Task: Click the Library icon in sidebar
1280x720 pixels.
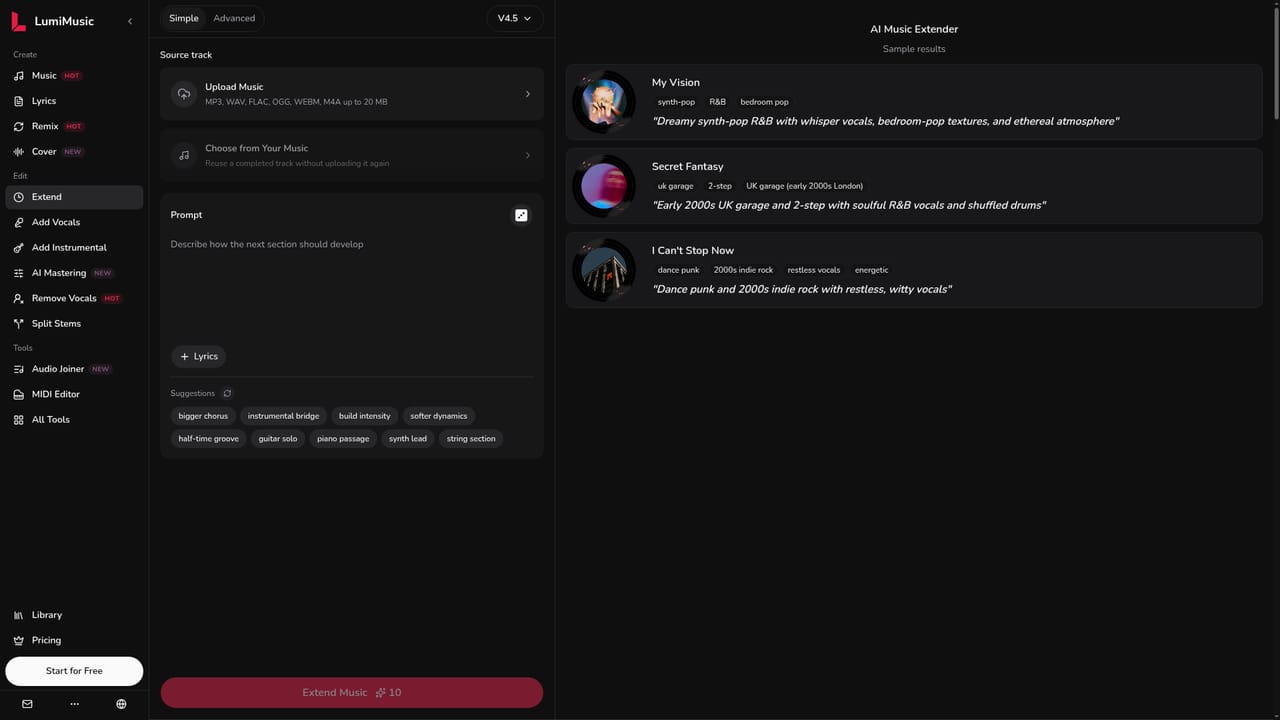Action: coord(19,615)
